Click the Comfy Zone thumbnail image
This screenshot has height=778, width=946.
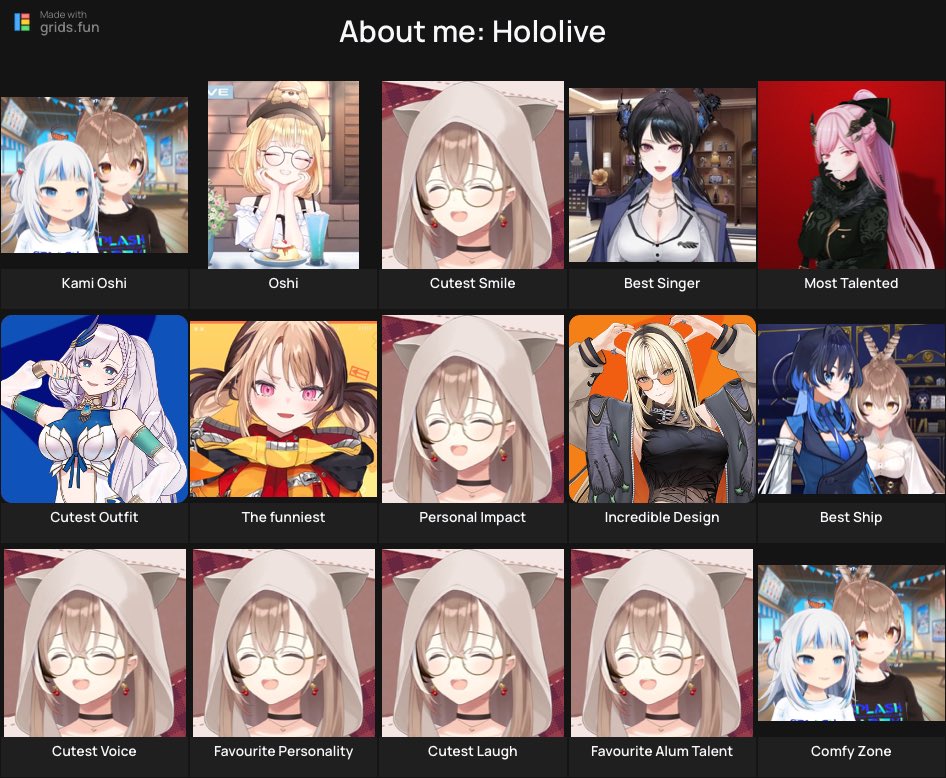(851, 643)
